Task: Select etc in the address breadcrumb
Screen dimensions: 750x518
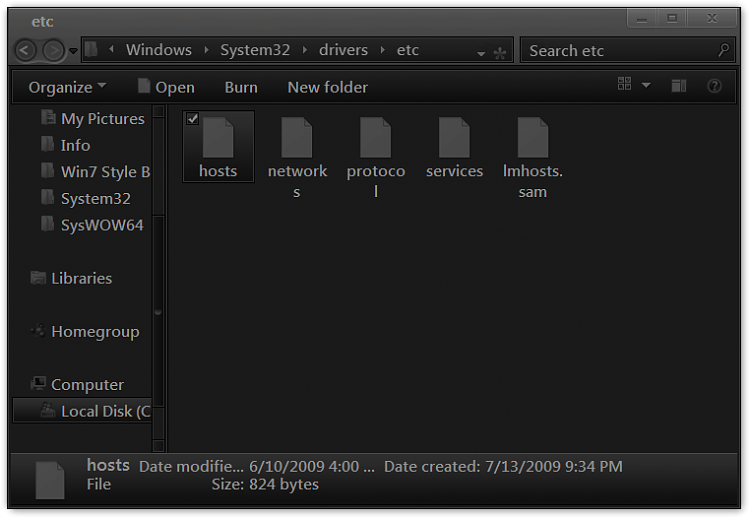Action: [408, 50]
